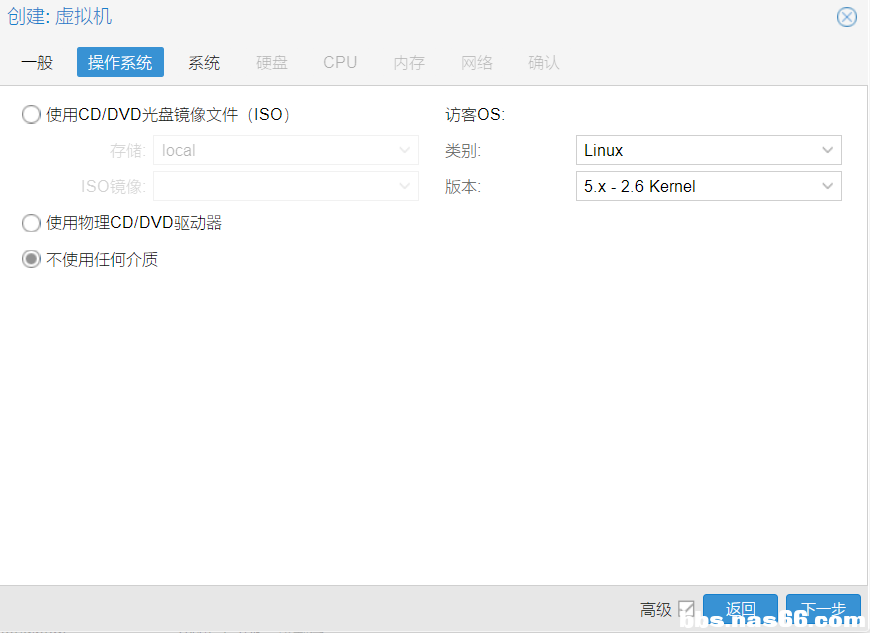
Task: Open the 内存 tab
Action: click(x=409, y=62)
